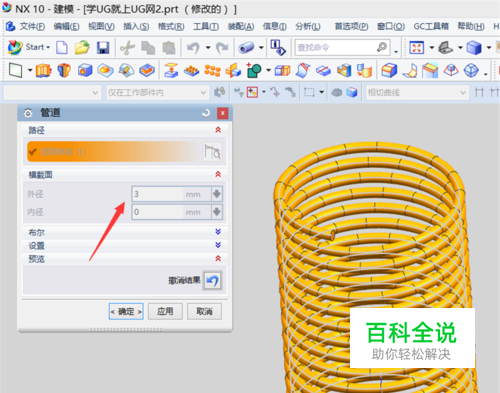Image resolution: width=500 pixels, height=393 pixels.
Task: Undo the last action in toolbar
Action: [x=193, y=48]
